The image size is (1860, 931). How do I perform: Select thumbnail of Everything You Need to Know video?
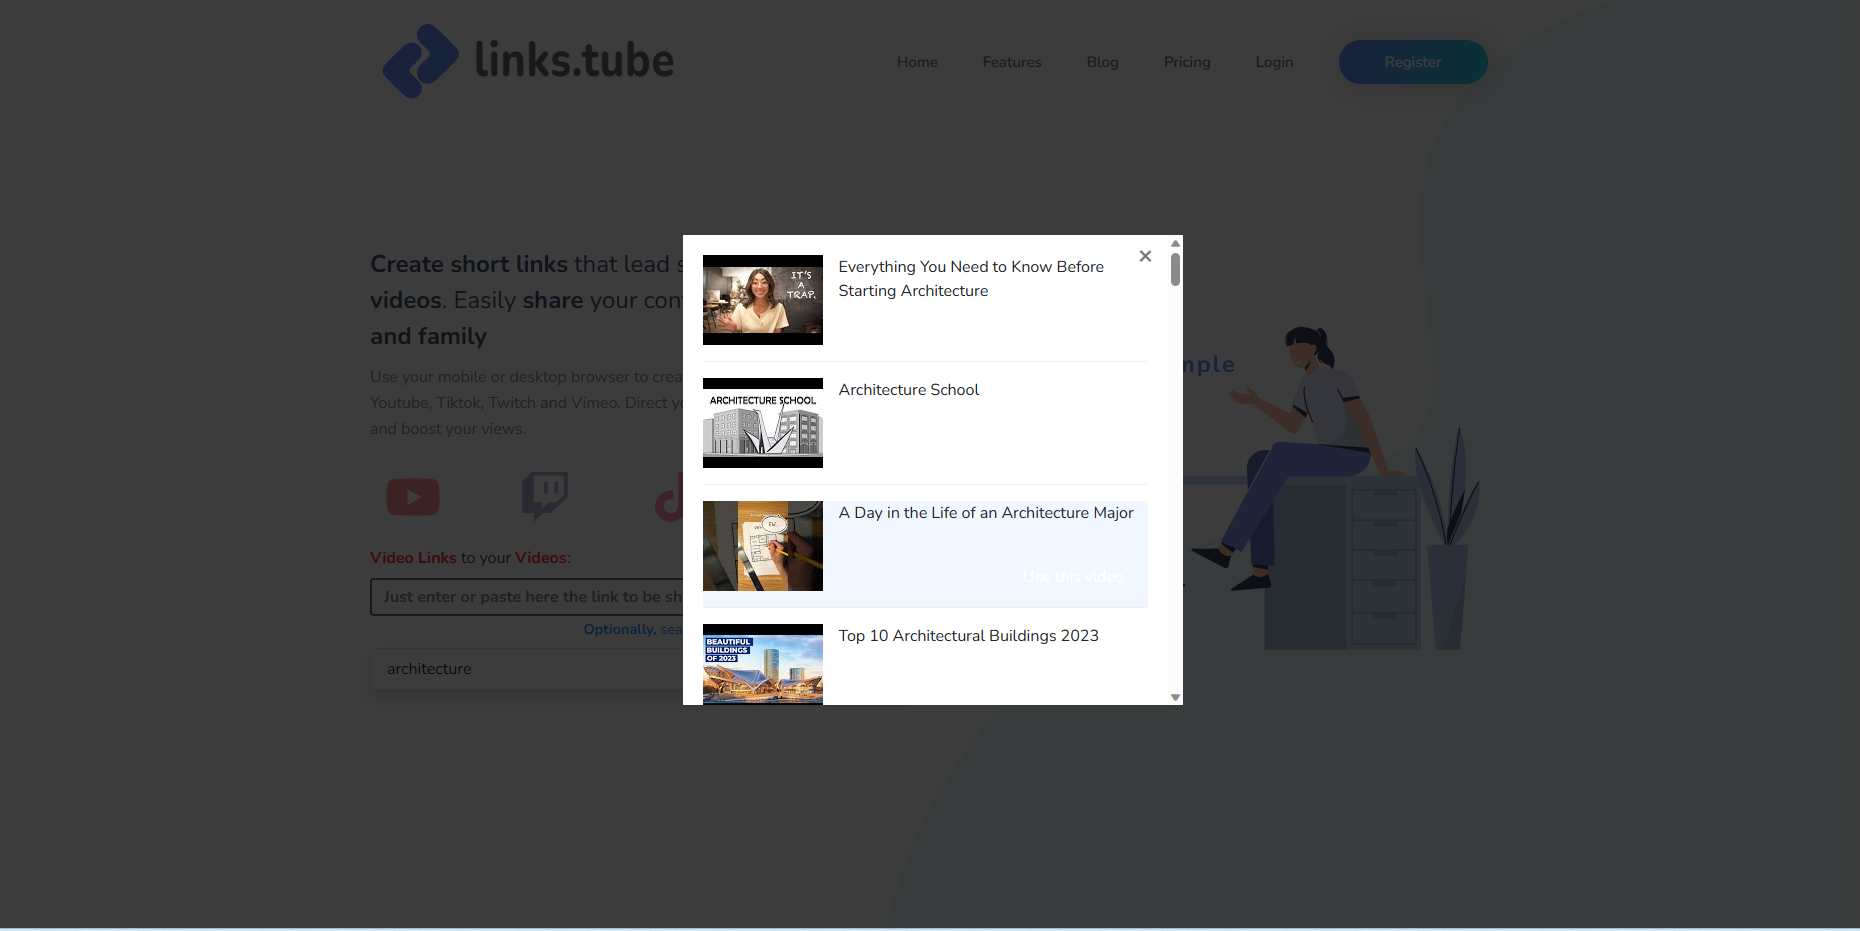point(763,300)
